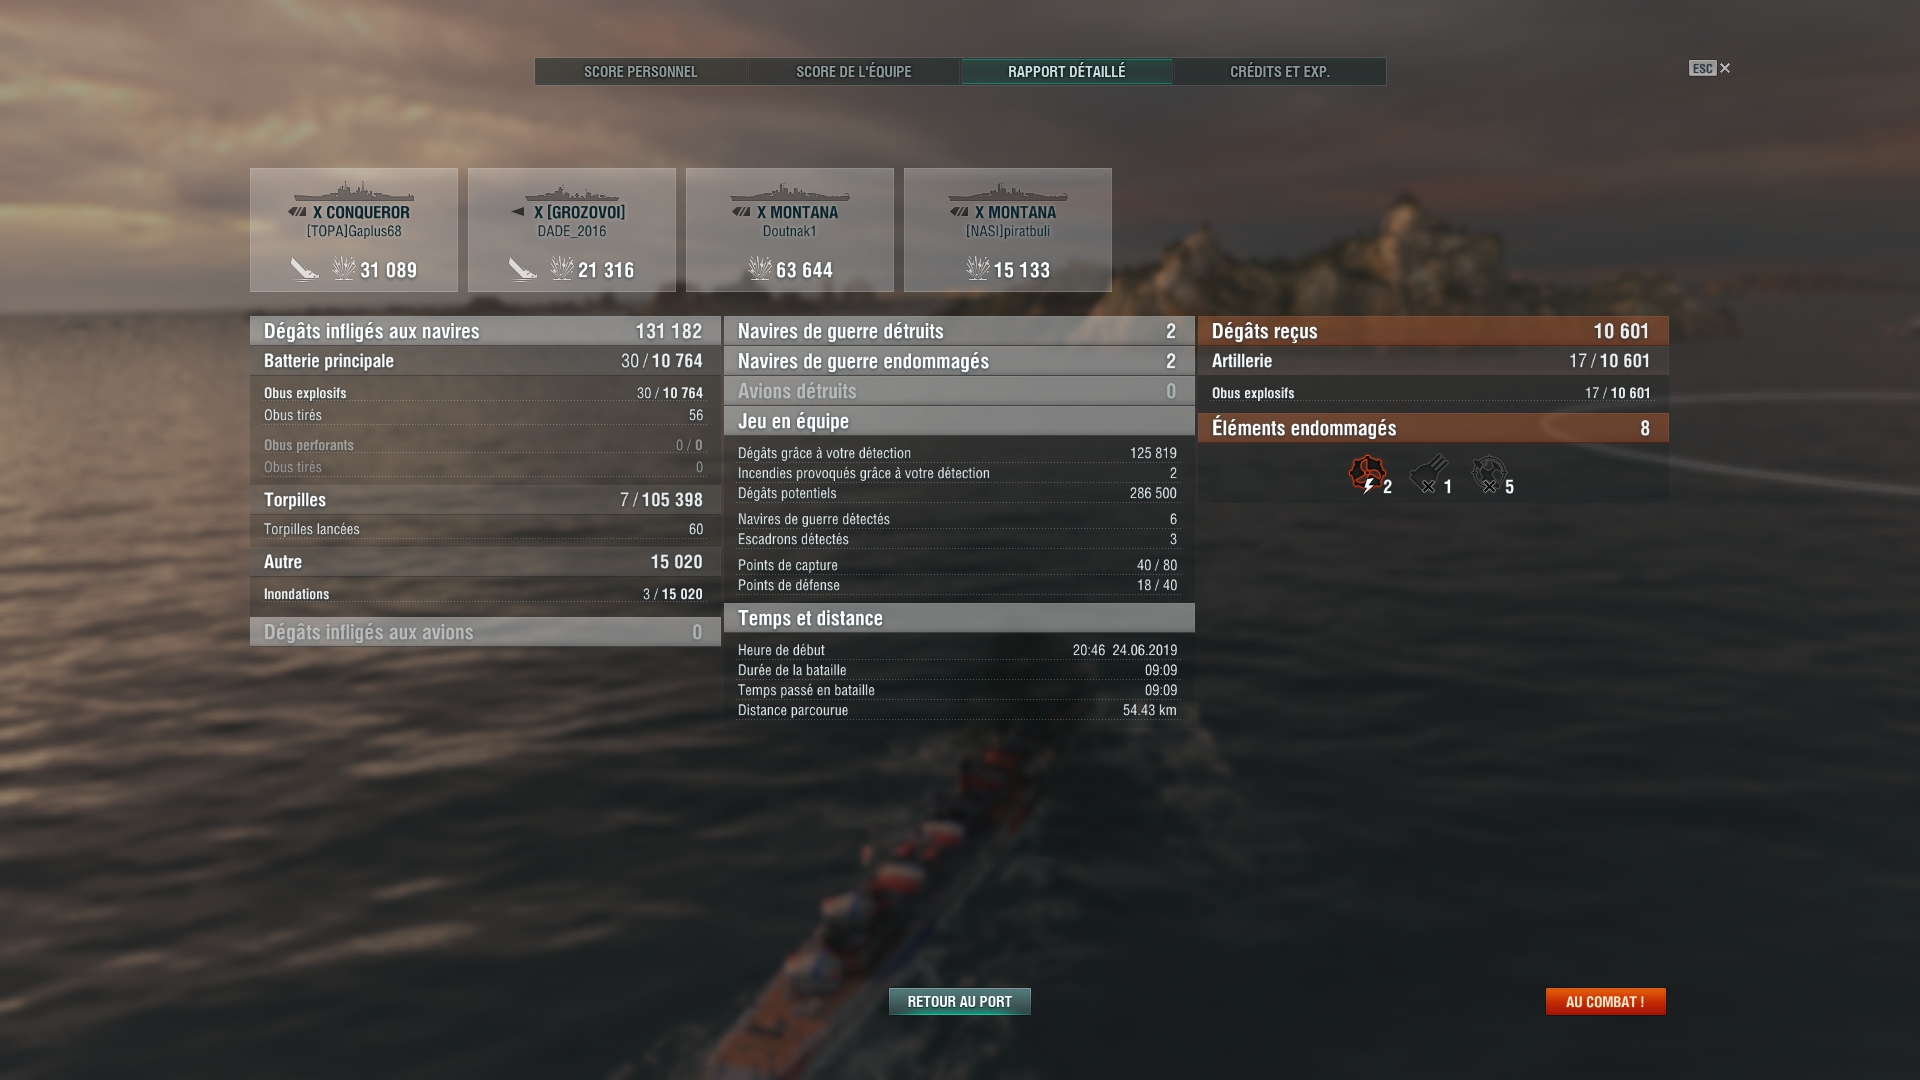Viewport: 1920px width, 1080px height.
Task: Click the destroyed main gun turret icon
Action: [x=1428, y=474]
